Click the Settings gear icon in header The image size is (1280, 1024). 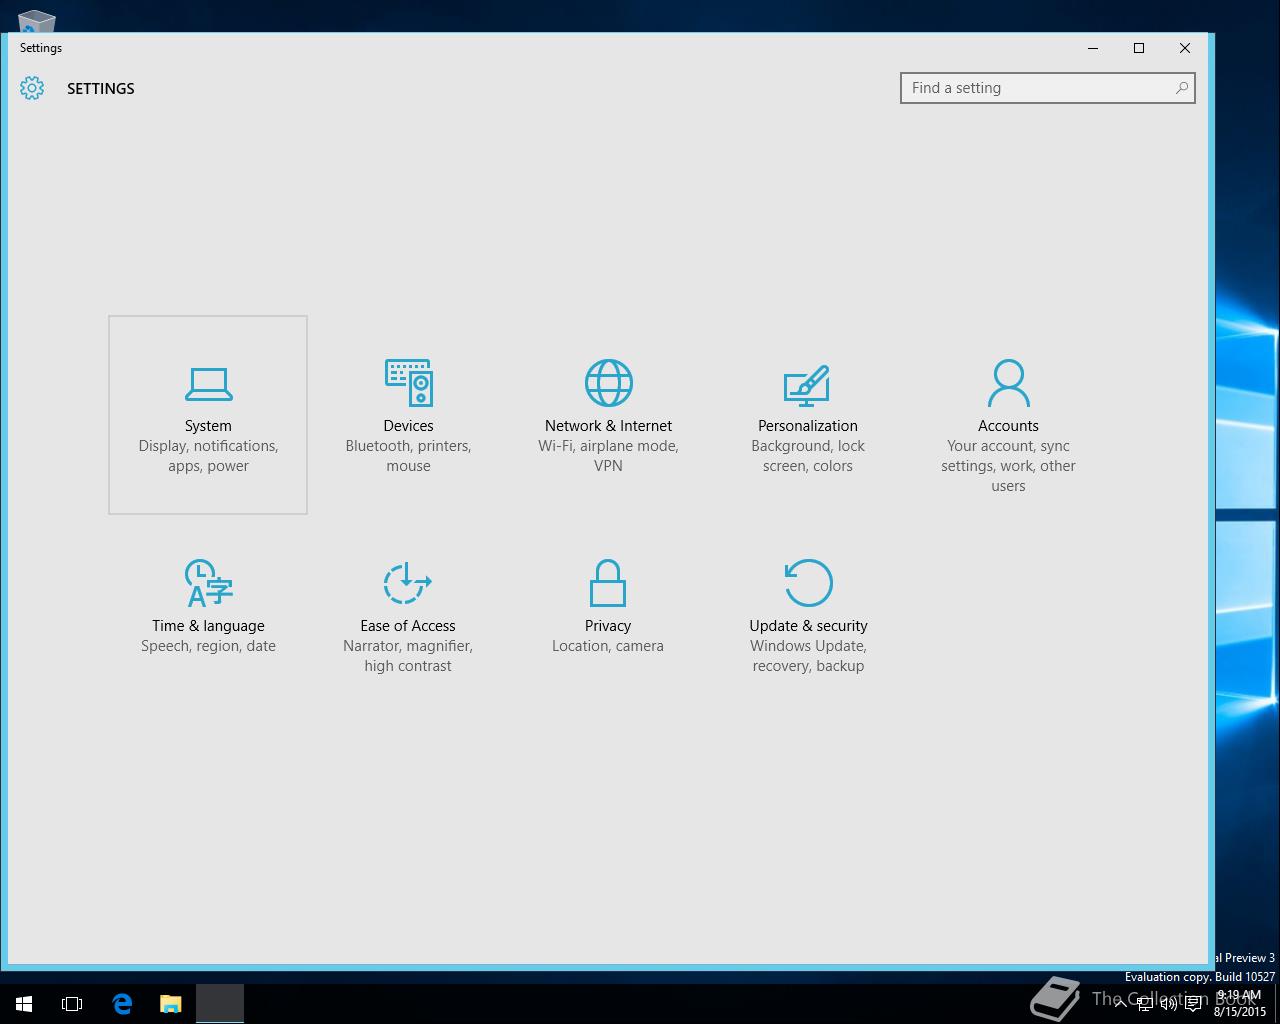tap(32, 88)
